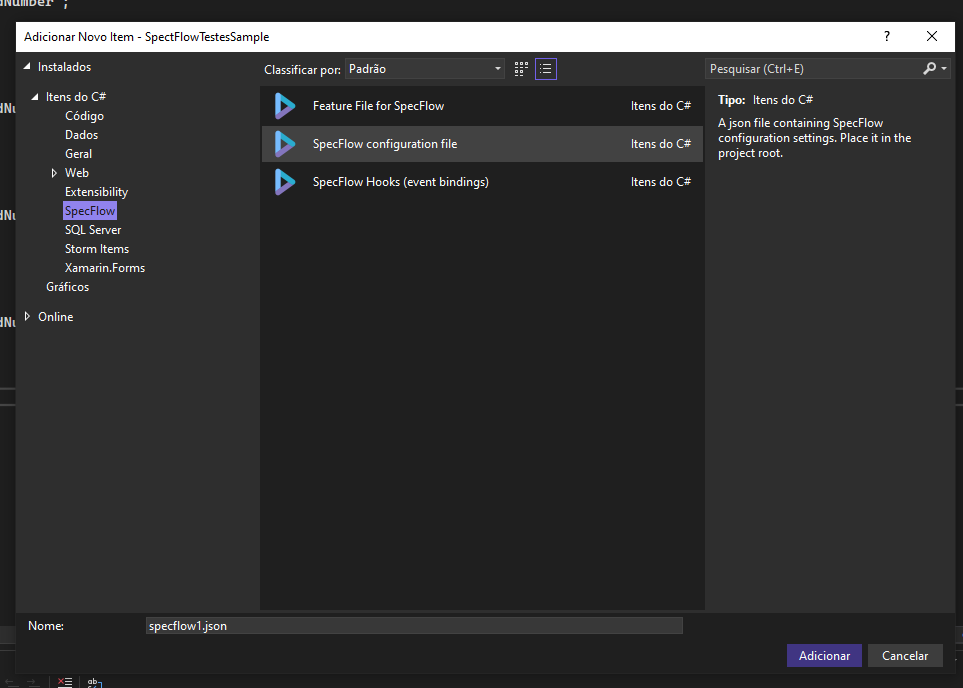Select the Storm Items category

pos(97,249)
